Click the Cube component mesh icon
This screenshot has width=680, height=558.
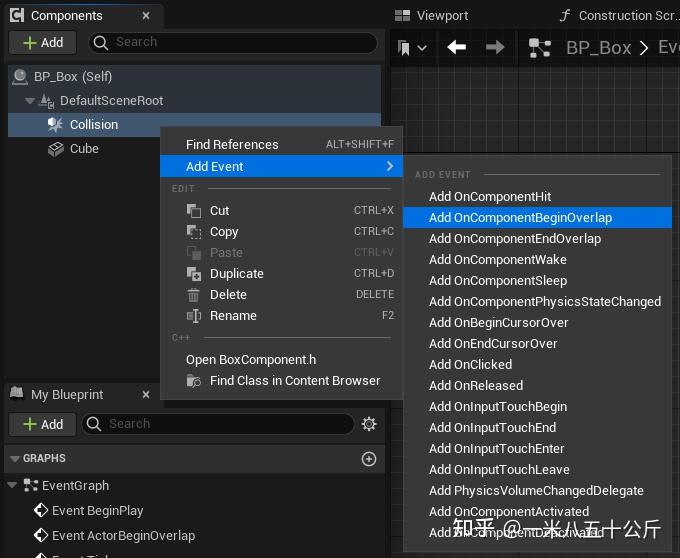pos(56,149)
